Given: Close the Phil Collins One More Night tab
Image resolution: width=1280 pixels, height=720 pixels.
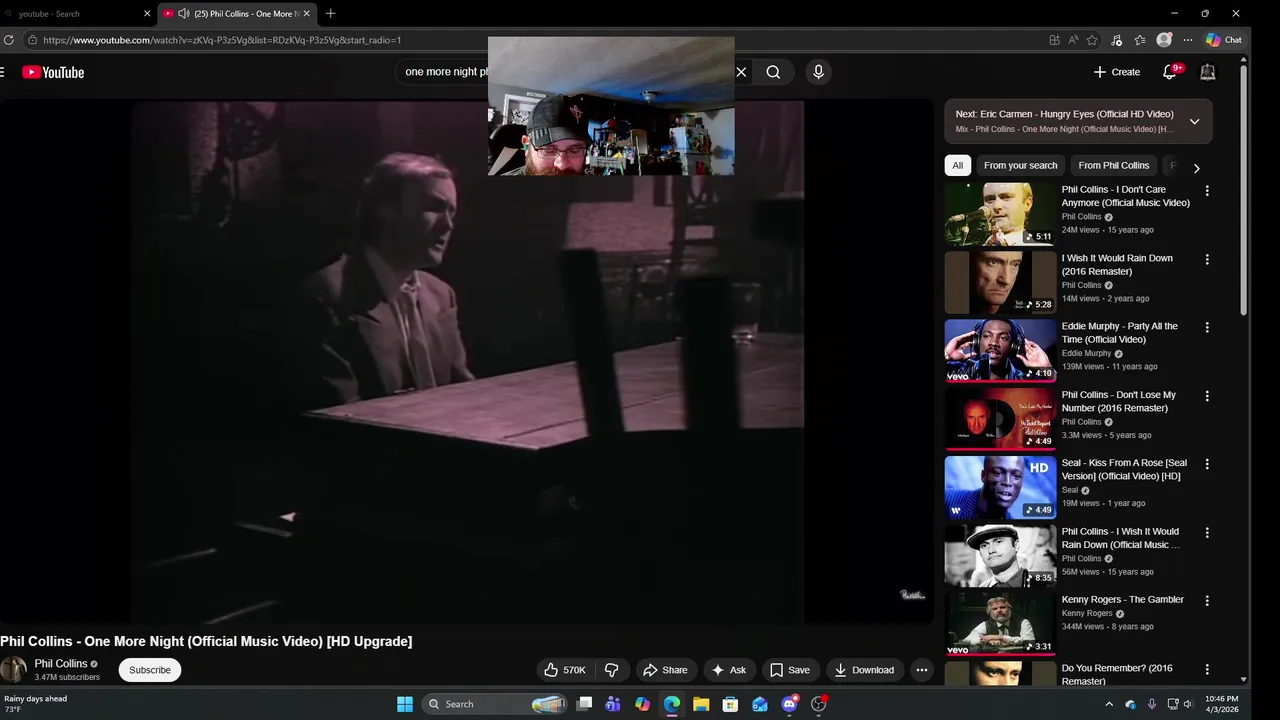Looking at the screenshot, I should [x=307, y=14].
